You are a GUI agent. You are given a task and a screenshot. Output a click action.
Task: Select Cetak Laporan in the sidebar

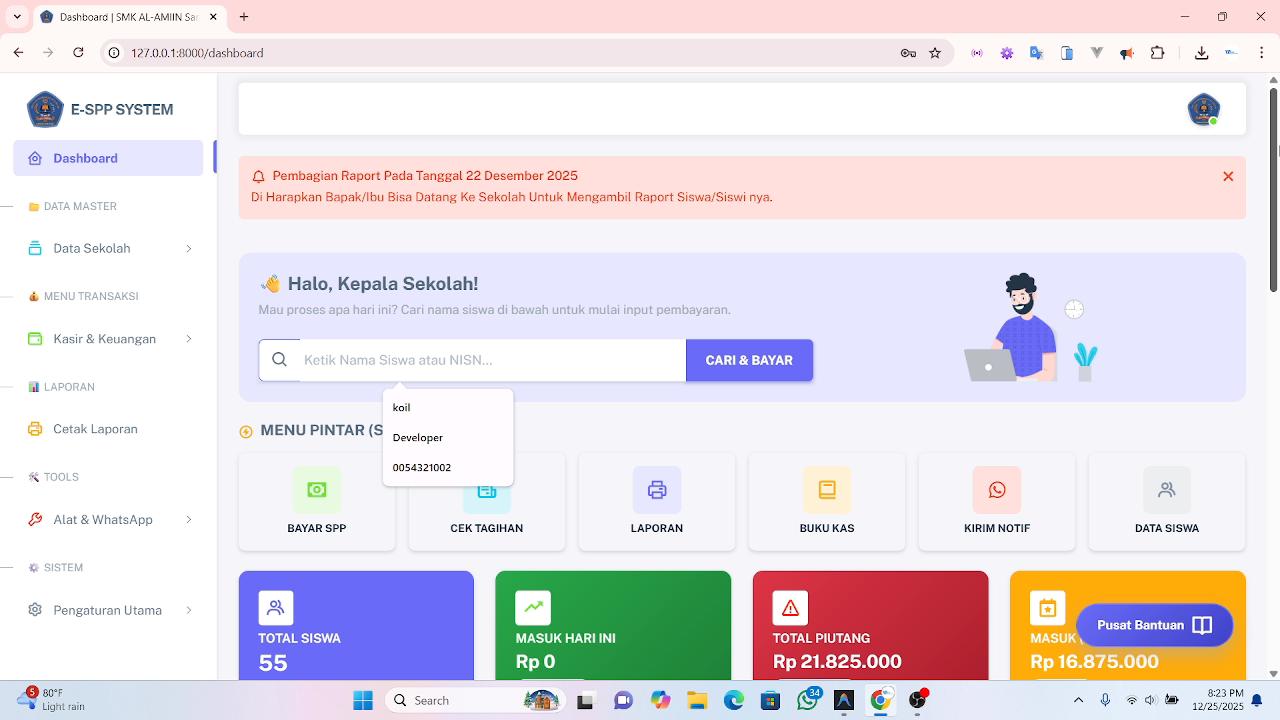[95, 428]
